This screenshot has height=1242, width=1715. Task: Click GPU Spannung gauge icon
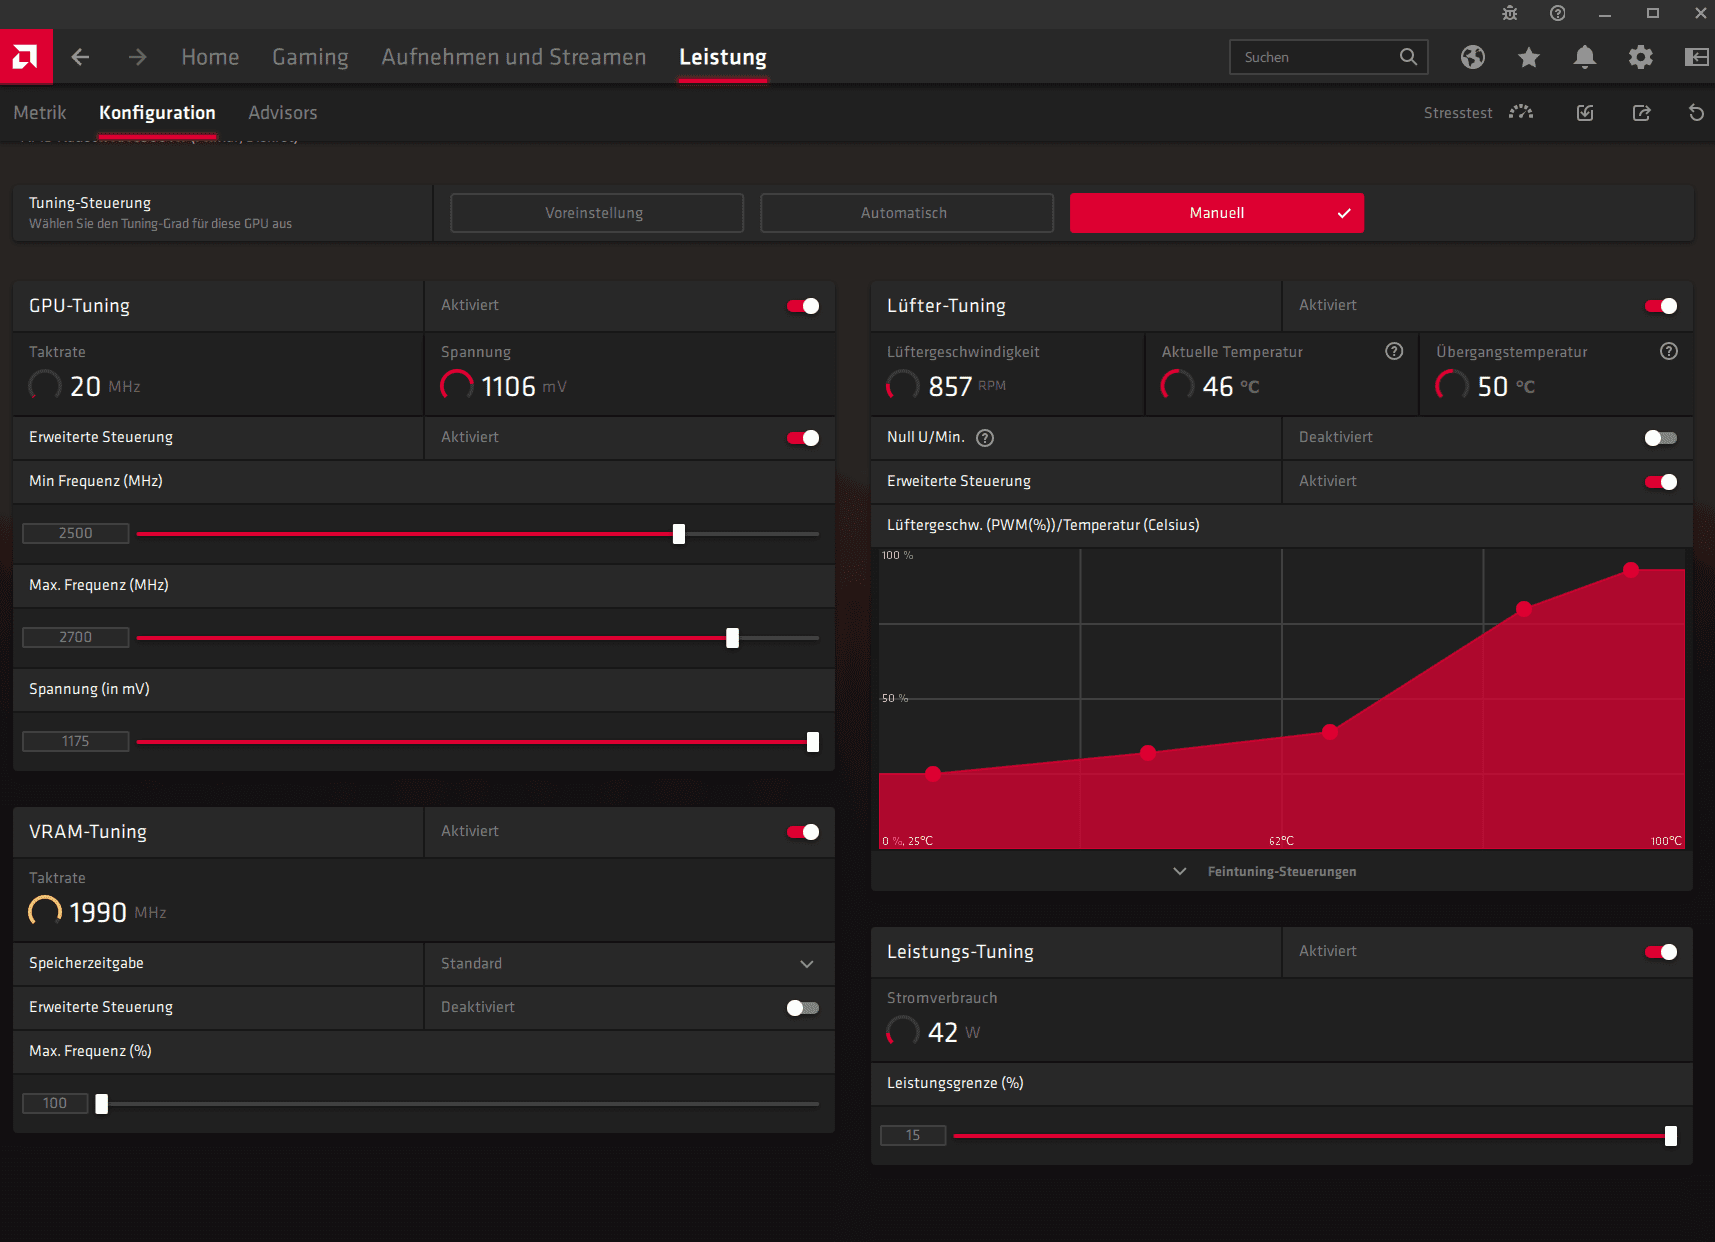pyautogui.click(x=457, y=385)
